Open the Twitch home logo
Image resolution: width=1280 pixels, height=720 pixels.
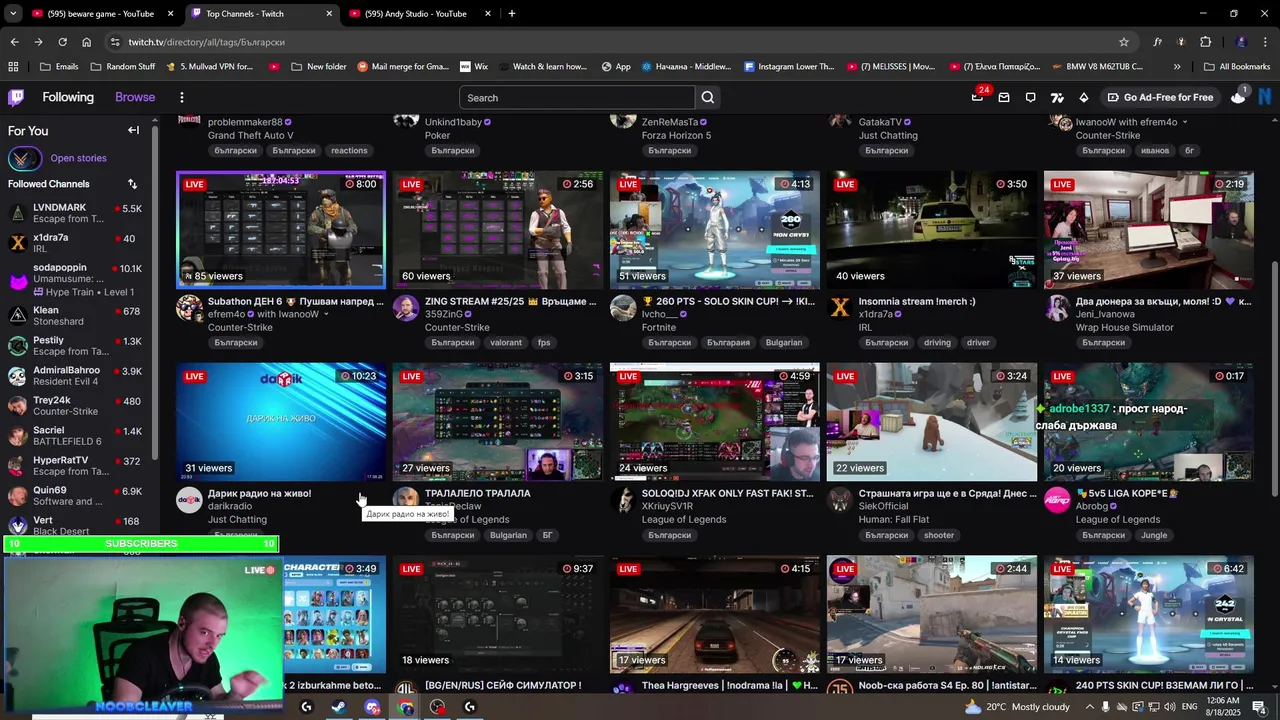coord(16,97)
